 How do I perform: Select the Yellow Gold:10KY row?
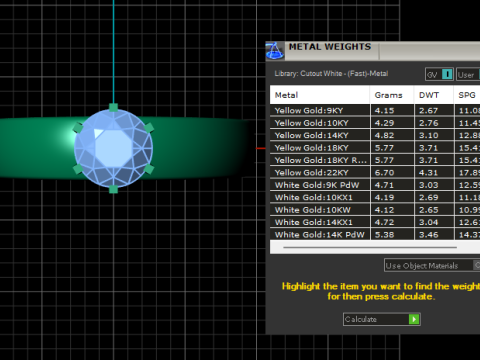point(375,123)
